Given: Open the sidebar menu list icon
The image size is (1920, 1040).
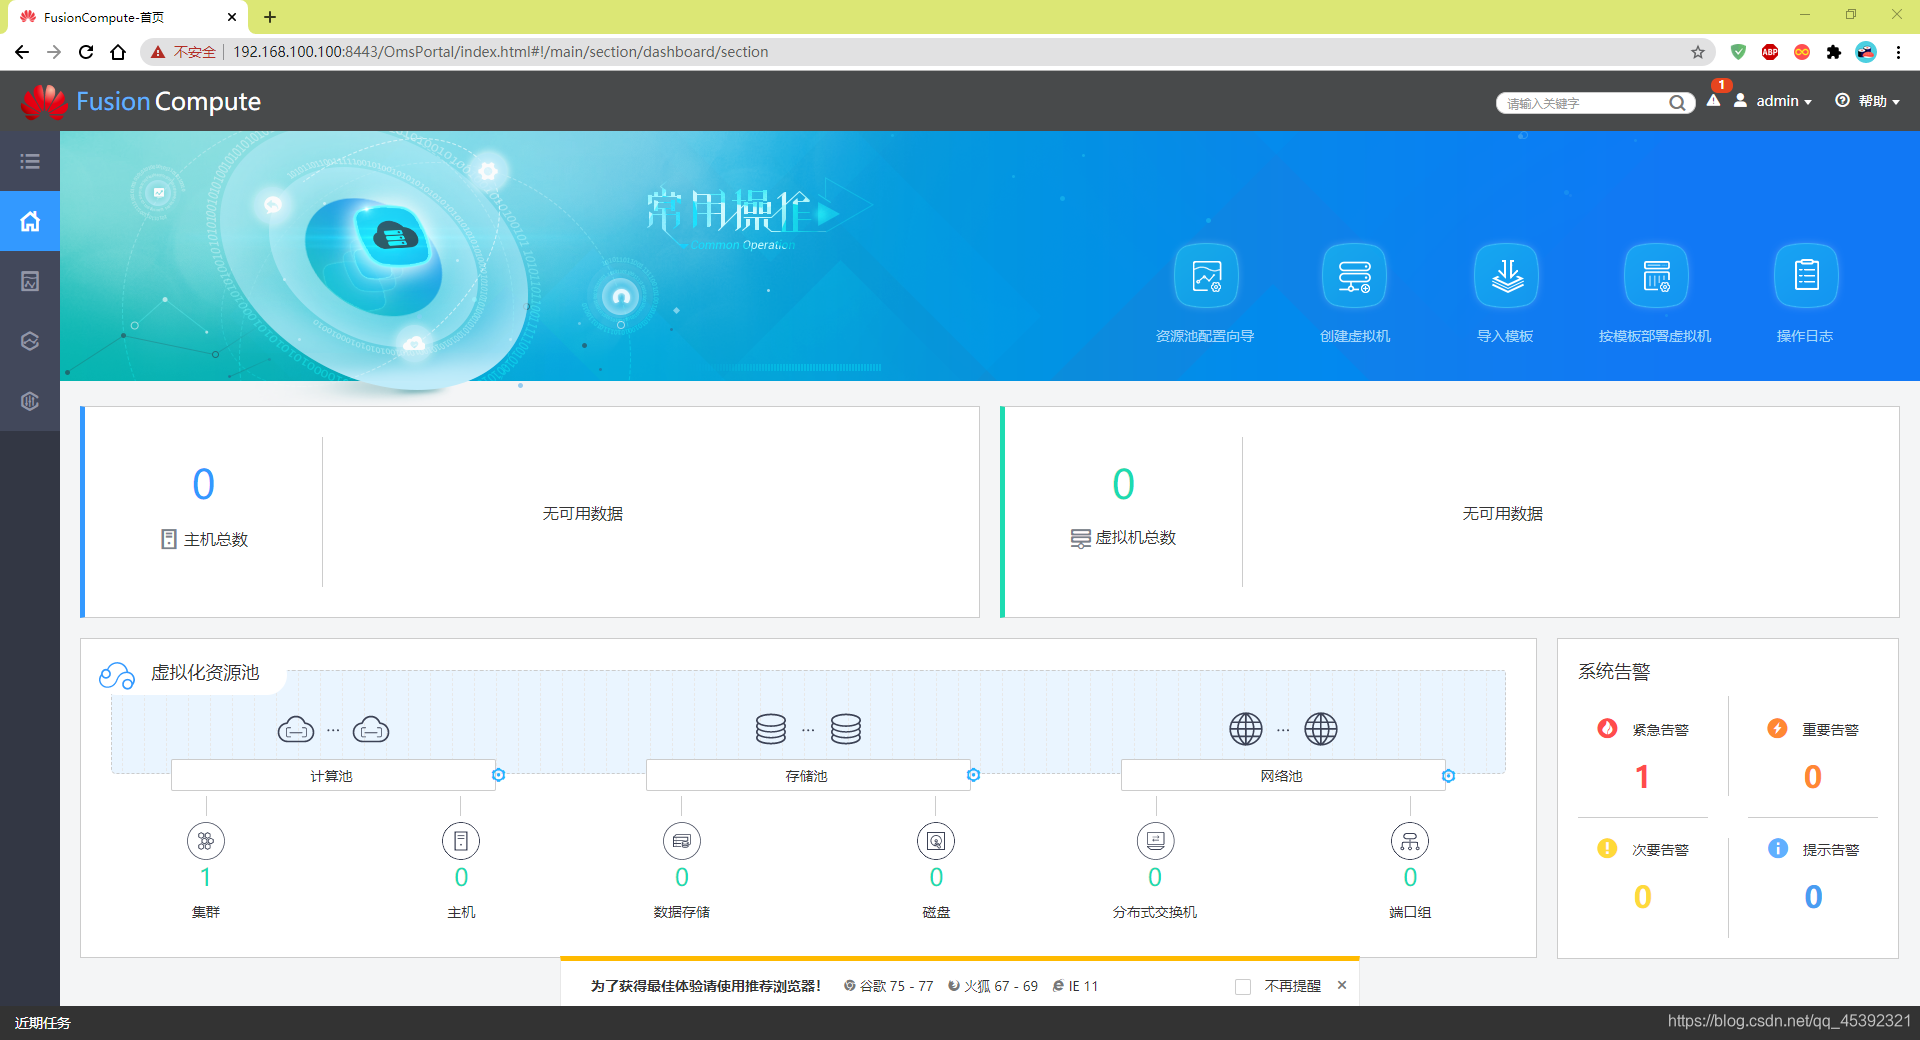Looking at the screenshot, I should click(x=30, y=161).
